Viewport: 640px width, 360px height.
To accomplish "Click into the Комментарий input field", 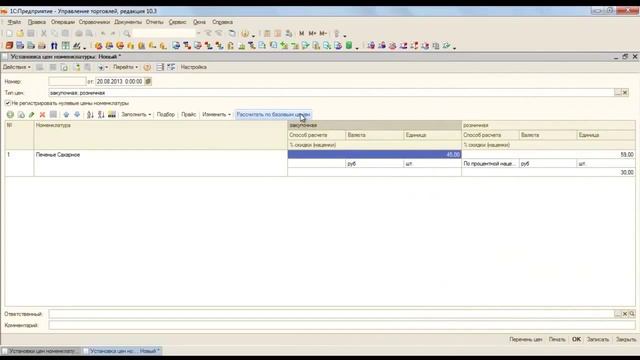I will (x=342, y=325).
